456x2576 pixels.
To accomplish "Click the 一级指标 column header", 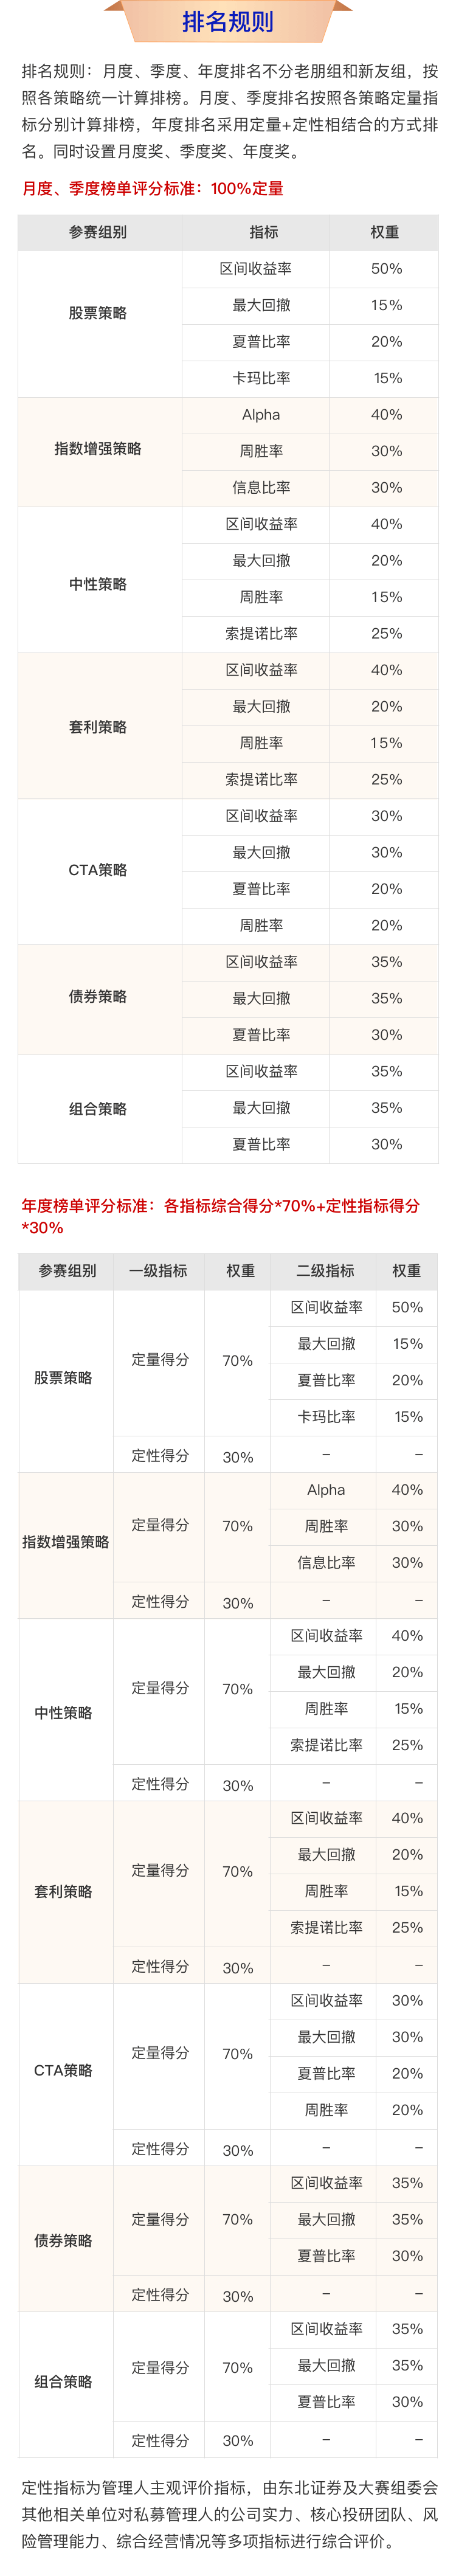I will tap(158, 1270).
